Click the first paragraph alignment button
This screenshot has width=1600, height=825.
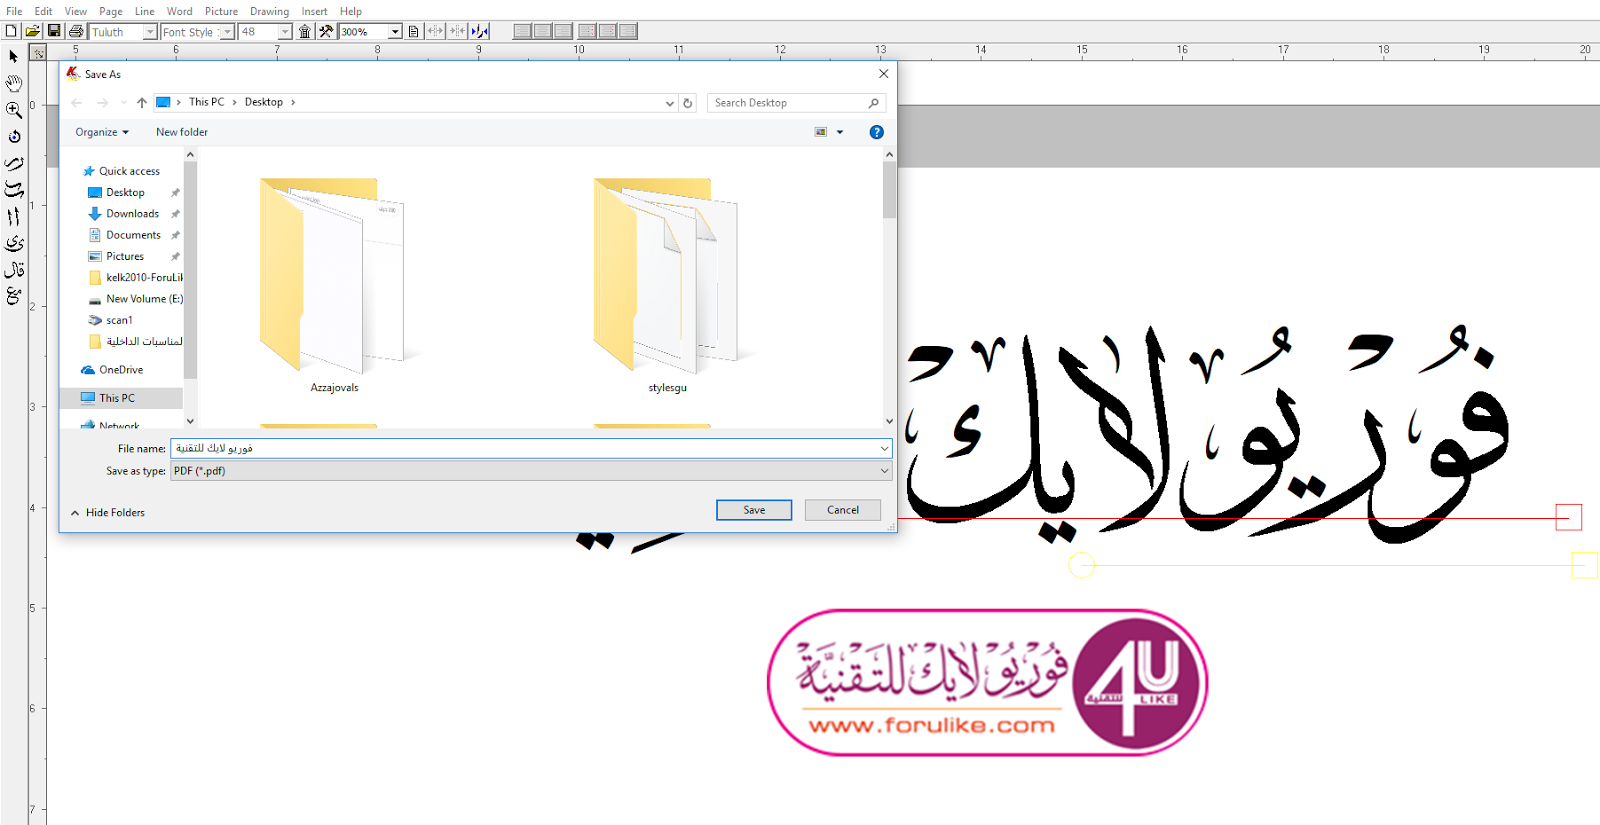522,32
